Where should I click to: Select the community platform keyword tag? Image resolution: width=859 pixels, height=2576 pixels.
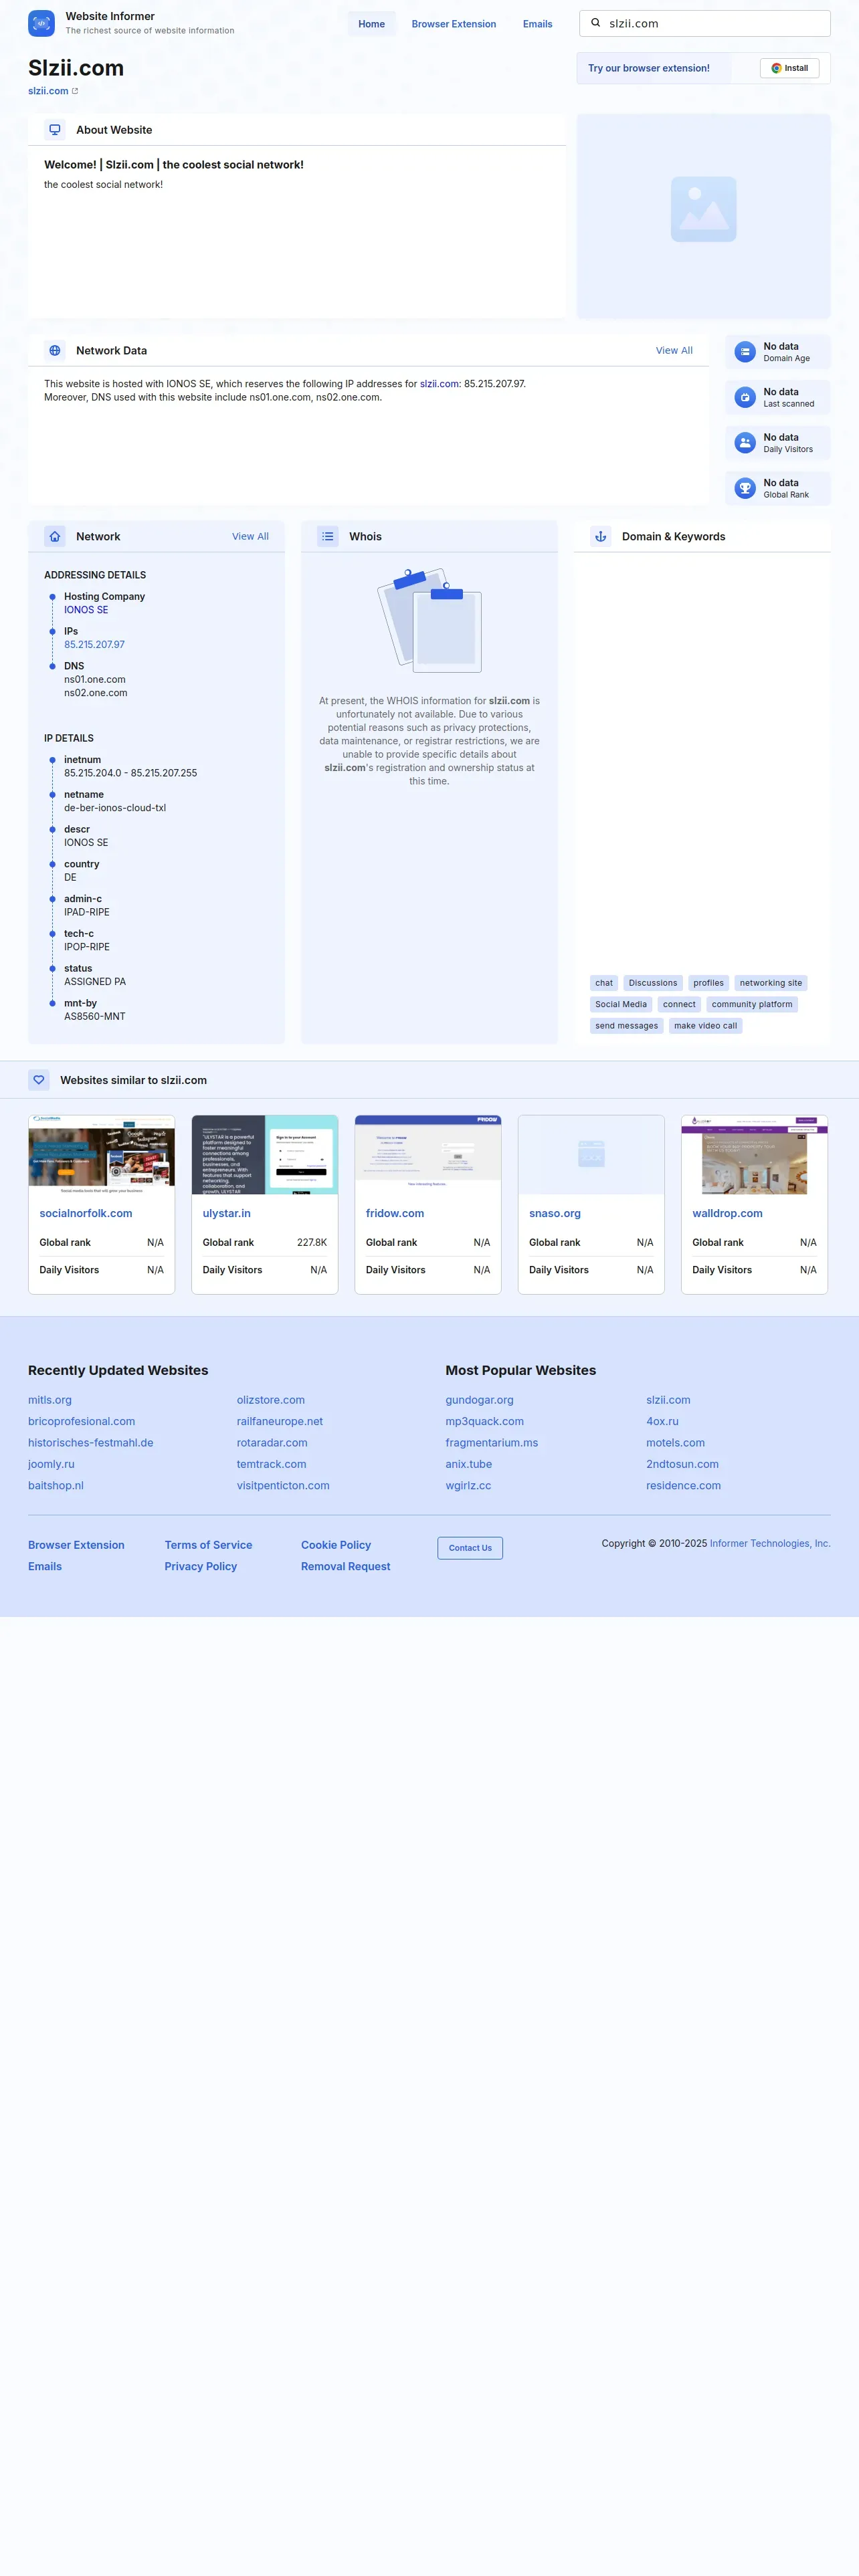pos(752,1005)
